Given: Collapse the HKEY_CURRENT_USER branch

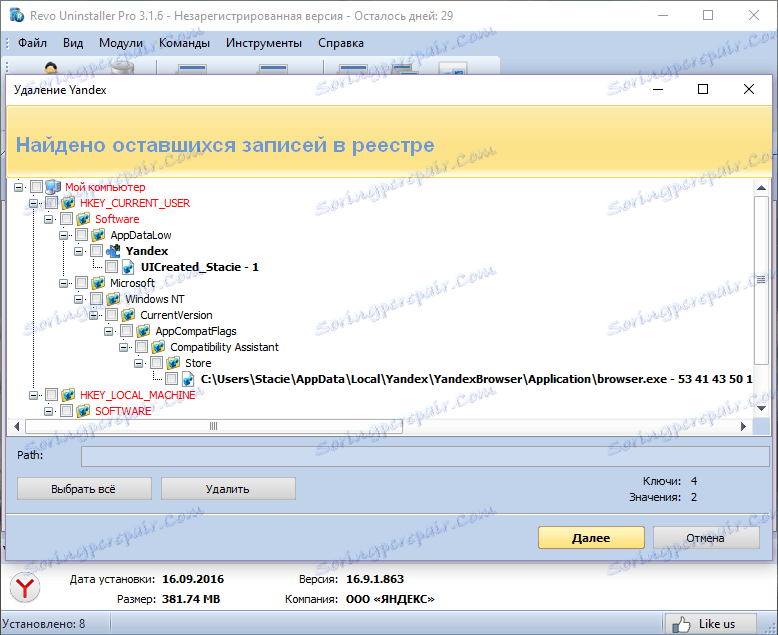Looking at the screenshot, I should point(33,203).
